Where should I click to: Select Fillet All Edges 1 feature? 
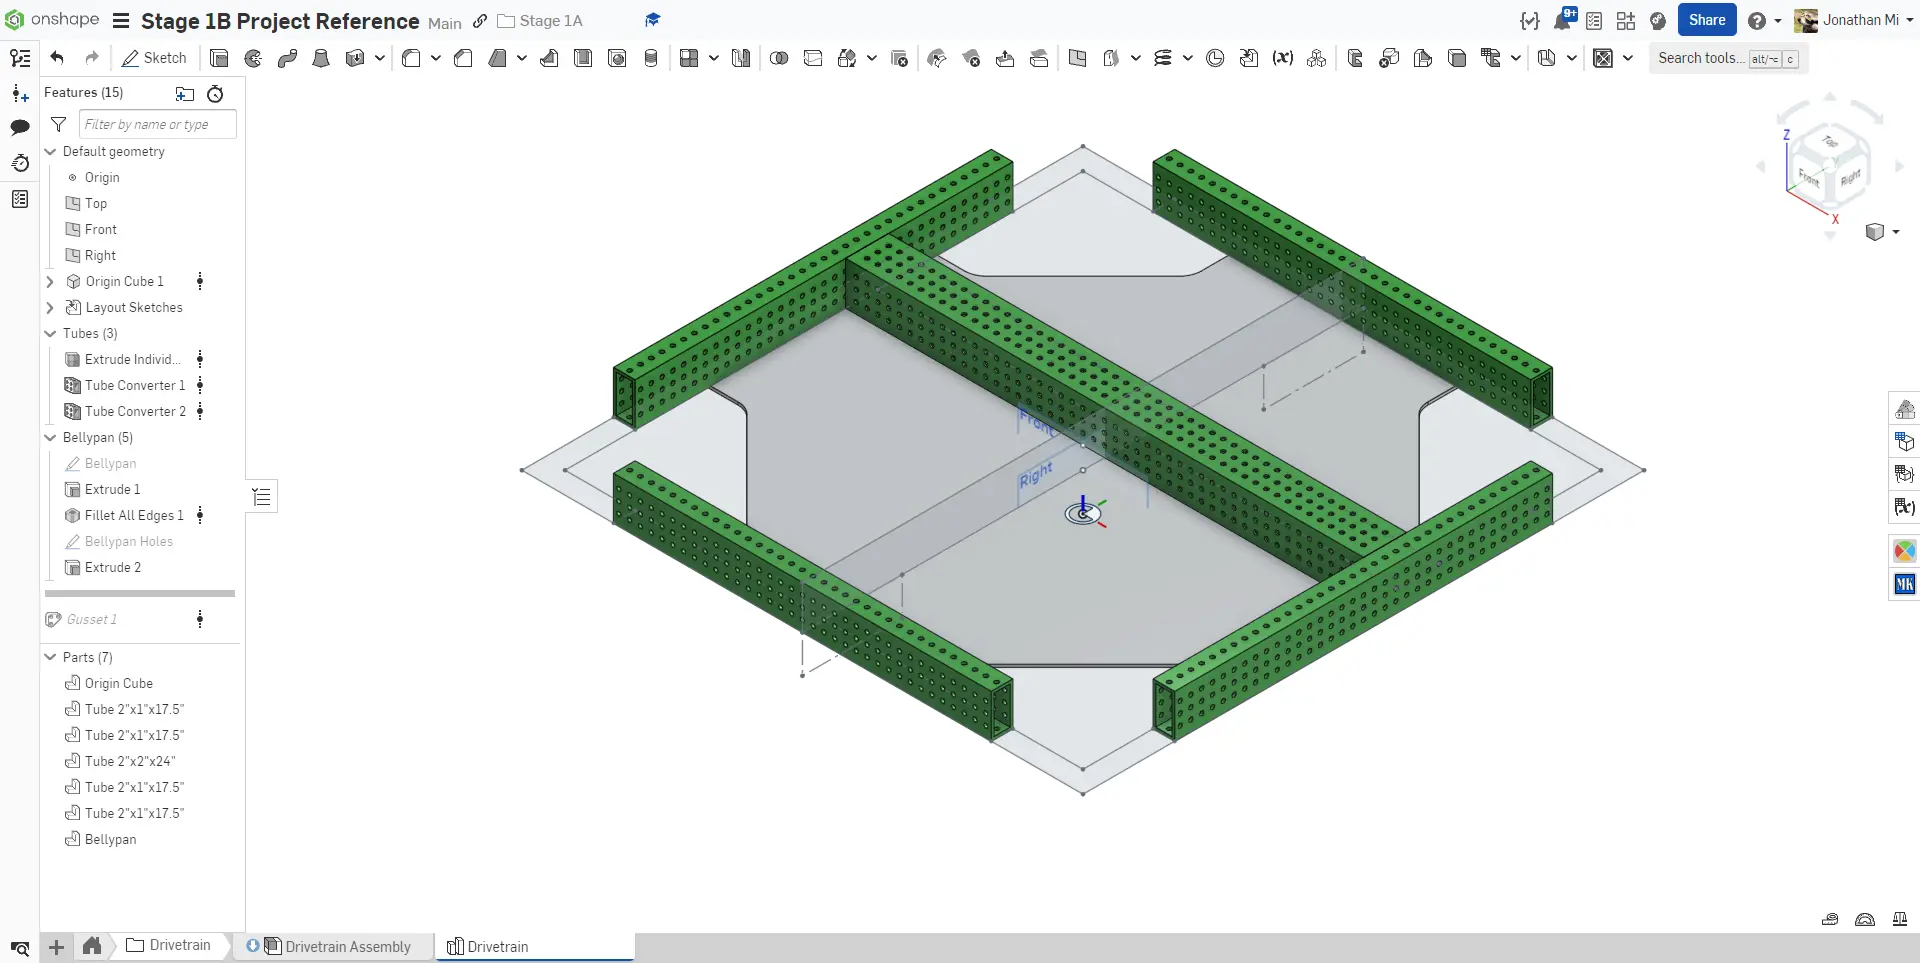point(134,516)
